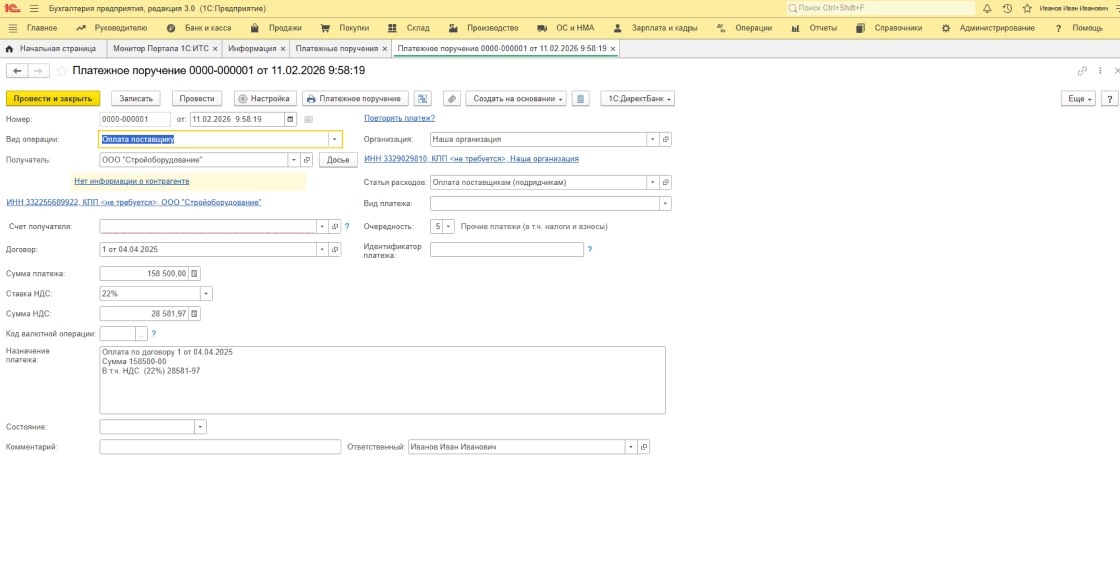Screen dimensions: 1120x570
Task: Expand Вид операции dropdown
Action: [334, 139]
